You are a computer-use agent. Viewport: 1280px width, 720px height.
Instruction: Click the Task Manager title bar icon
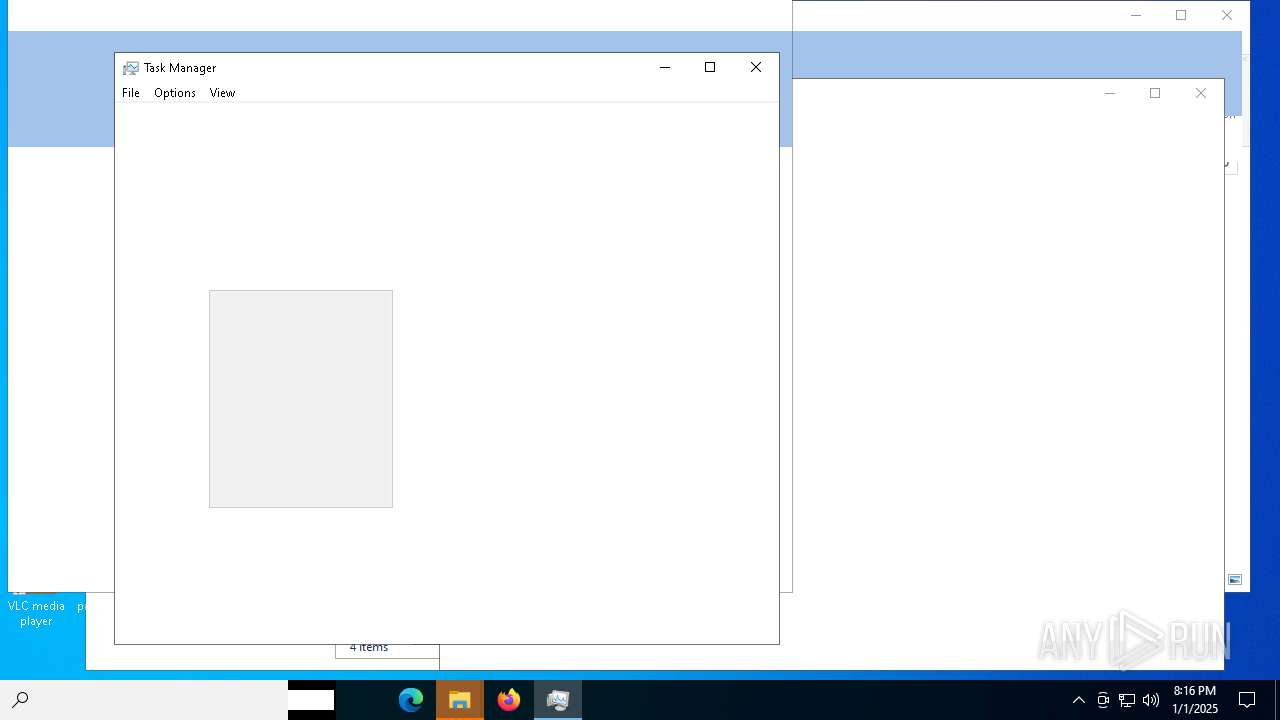[131, 68]
